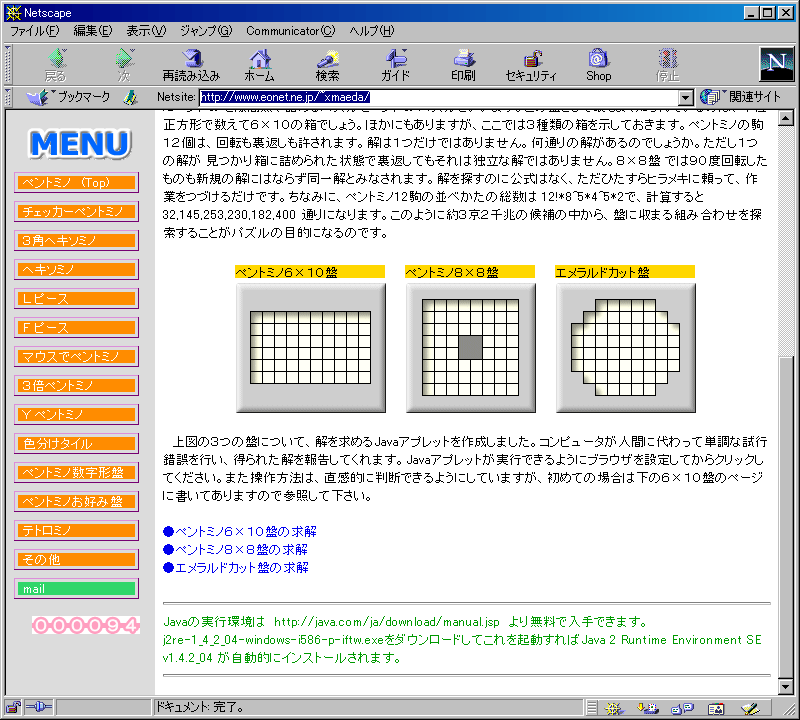This screenshot has height=720, width=800.
Task: Open the Yペントミノ page
Action: pyautogui.click(x=77, y=415)
